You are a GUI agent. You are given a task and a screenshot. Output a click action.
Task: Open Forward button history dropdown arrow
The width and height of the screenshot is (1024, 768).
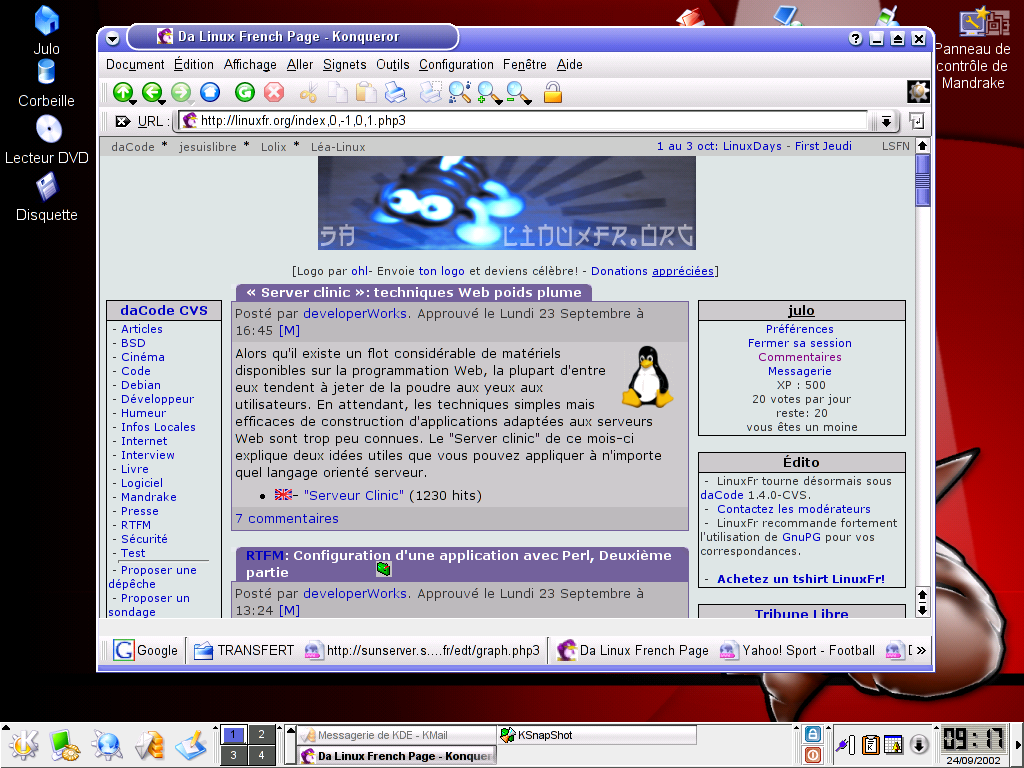click(x=191, y=103)
